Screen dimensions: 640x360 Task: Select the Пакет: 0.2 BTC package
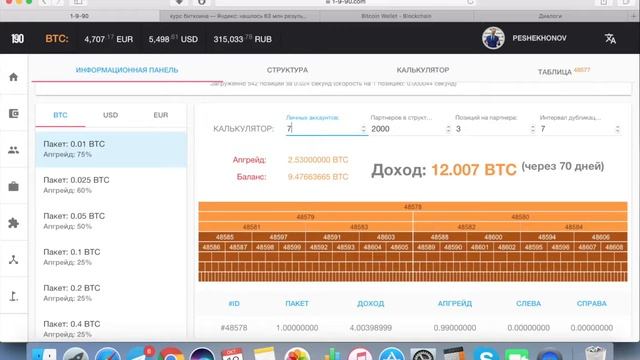[111, 293]
